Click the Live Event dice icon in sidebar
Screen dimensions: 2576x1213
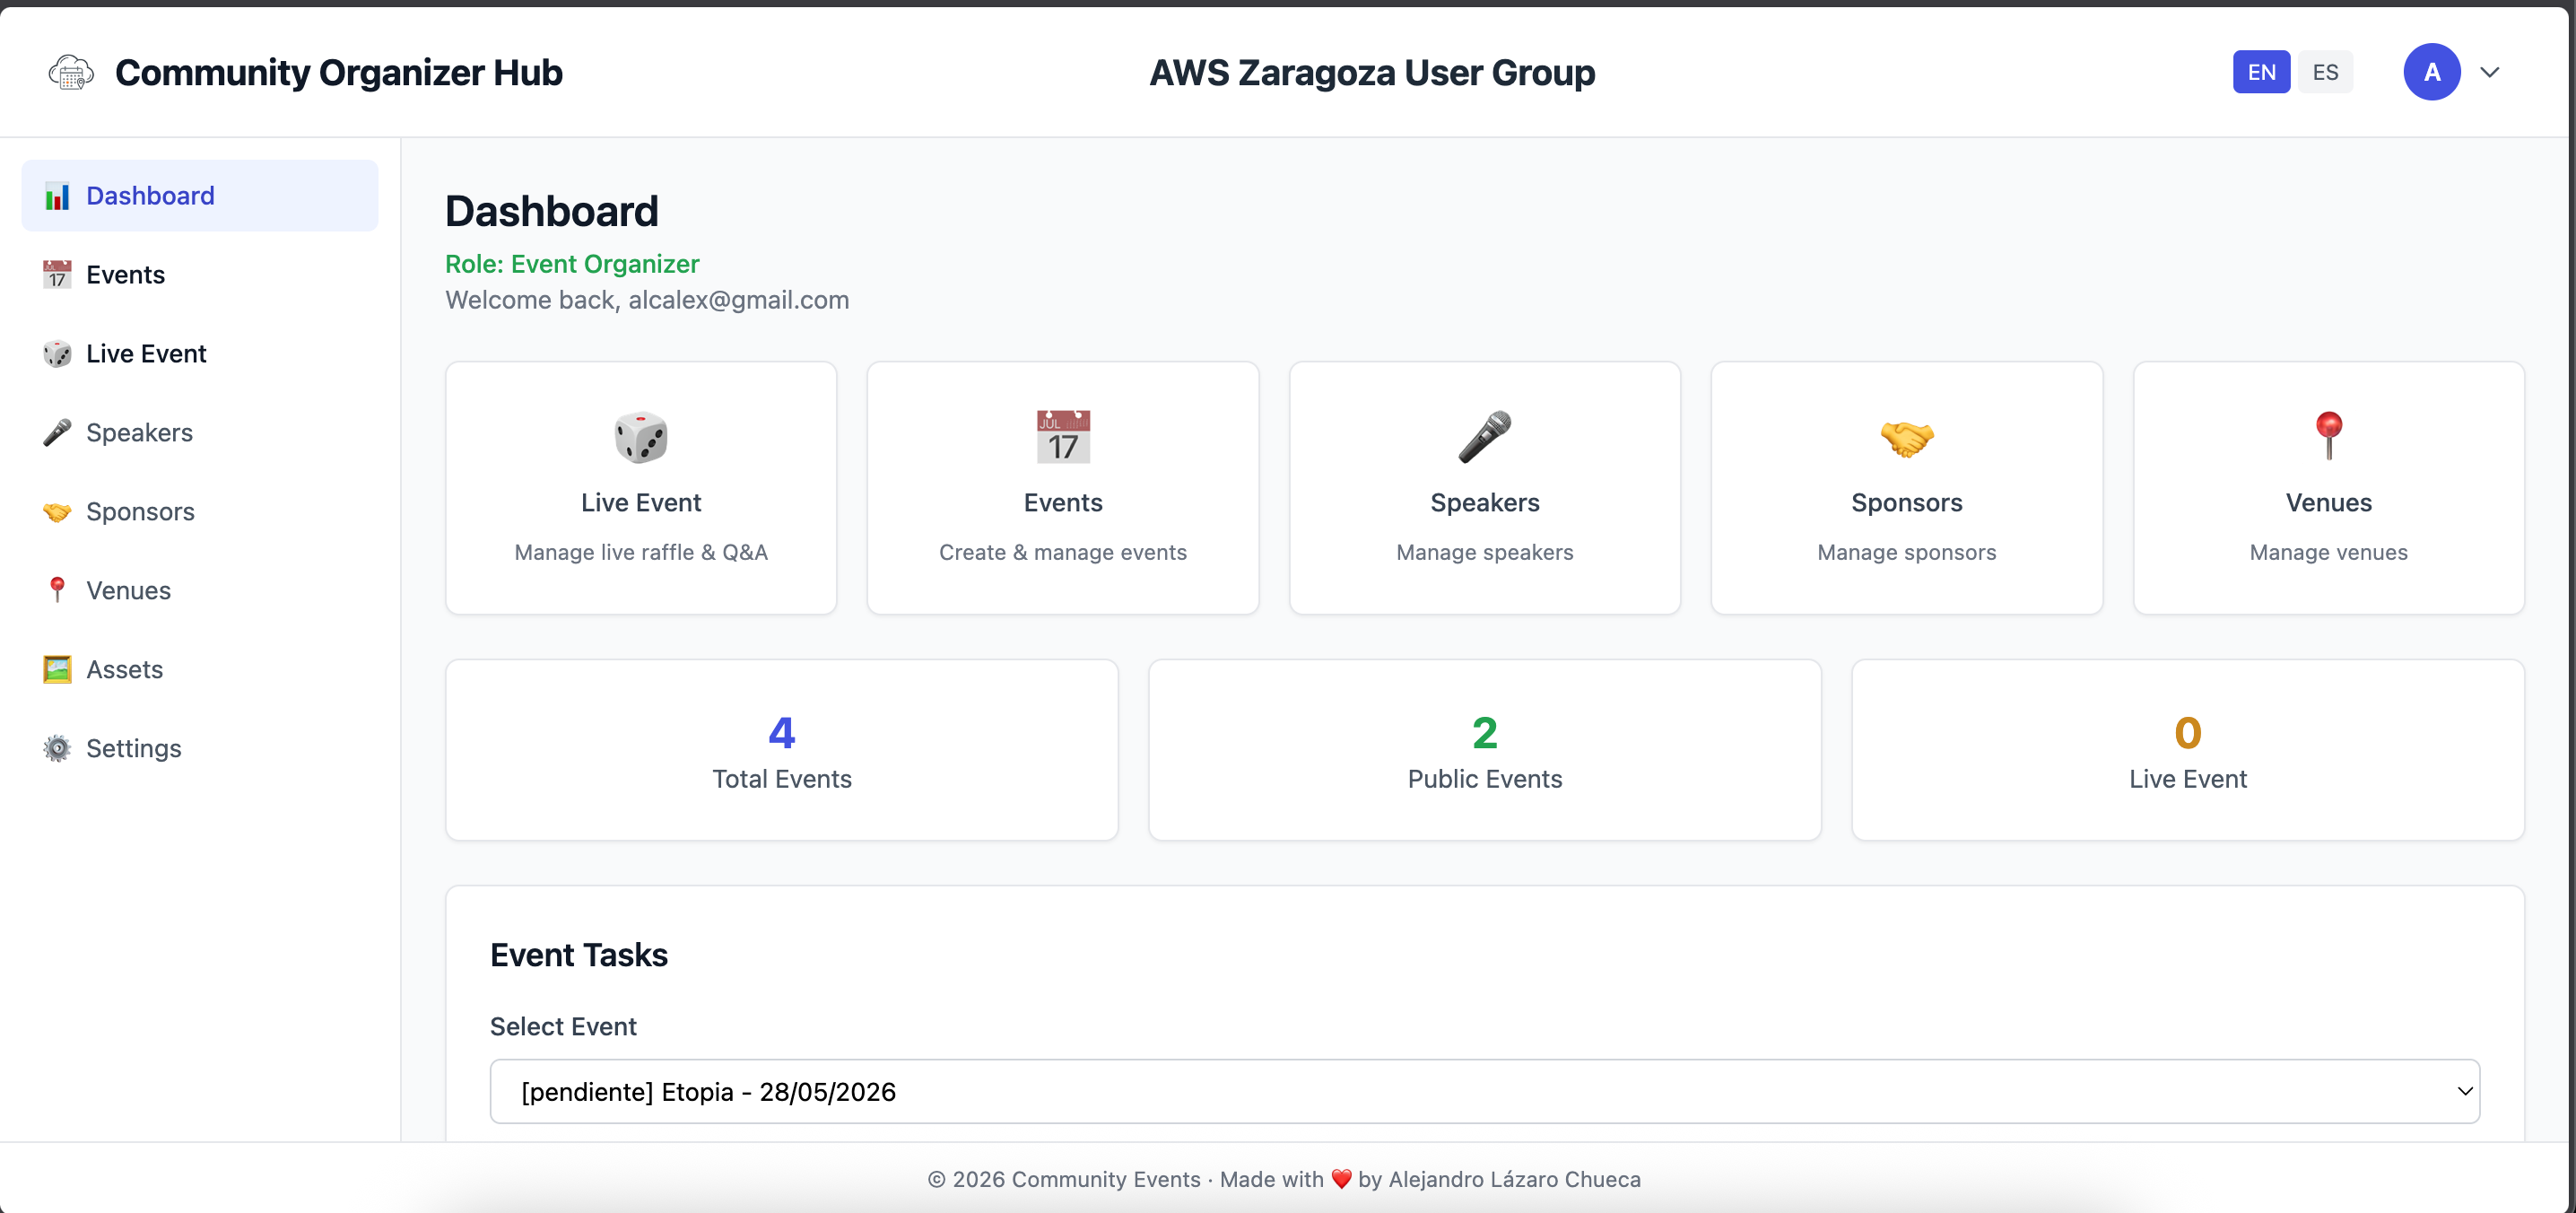[57, 354]
